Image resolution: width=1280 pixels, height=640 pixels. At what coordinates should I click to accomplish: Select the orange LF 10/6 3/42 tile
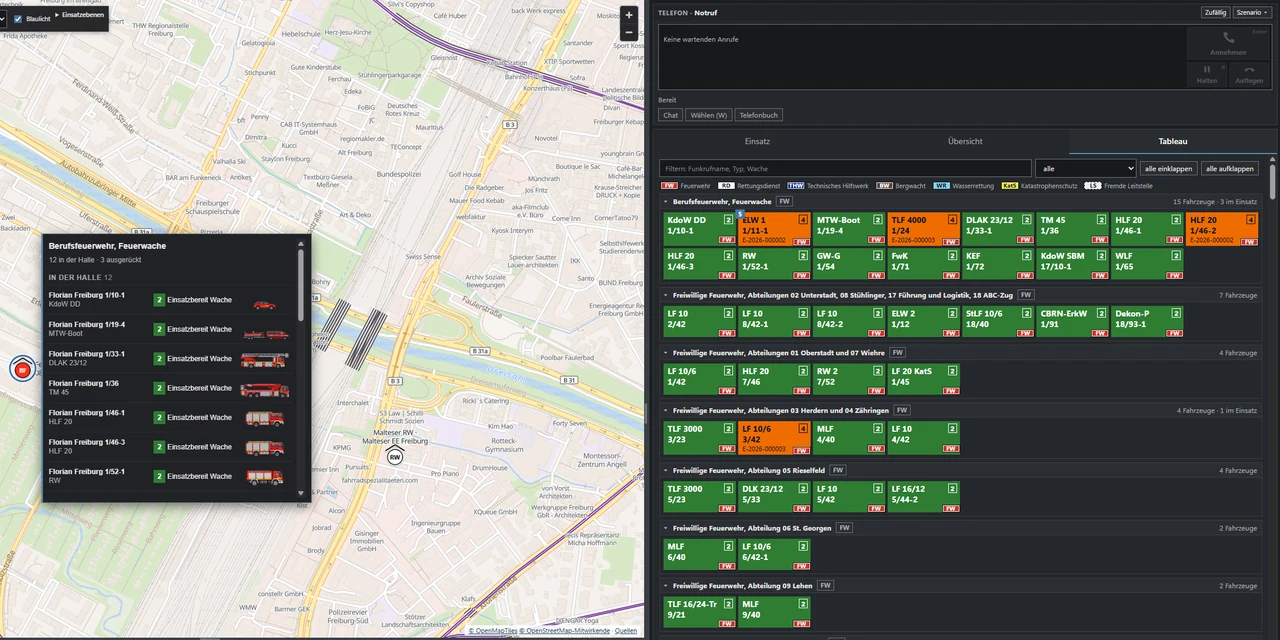pyautogui.click(x=775, y=438)
